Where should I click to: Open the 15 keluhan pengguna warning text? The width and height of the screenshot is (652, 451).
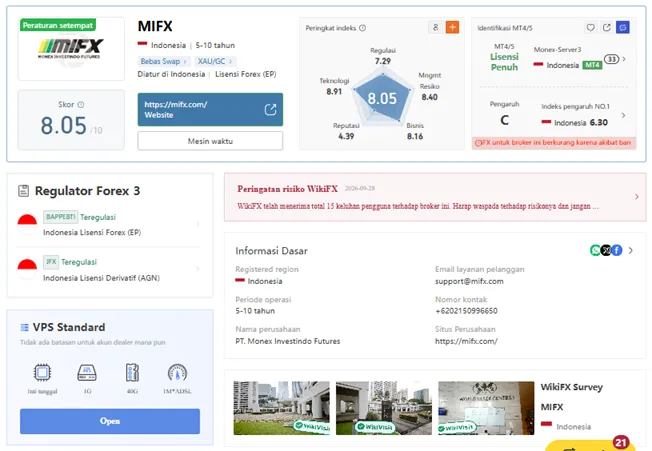point(418,206)
